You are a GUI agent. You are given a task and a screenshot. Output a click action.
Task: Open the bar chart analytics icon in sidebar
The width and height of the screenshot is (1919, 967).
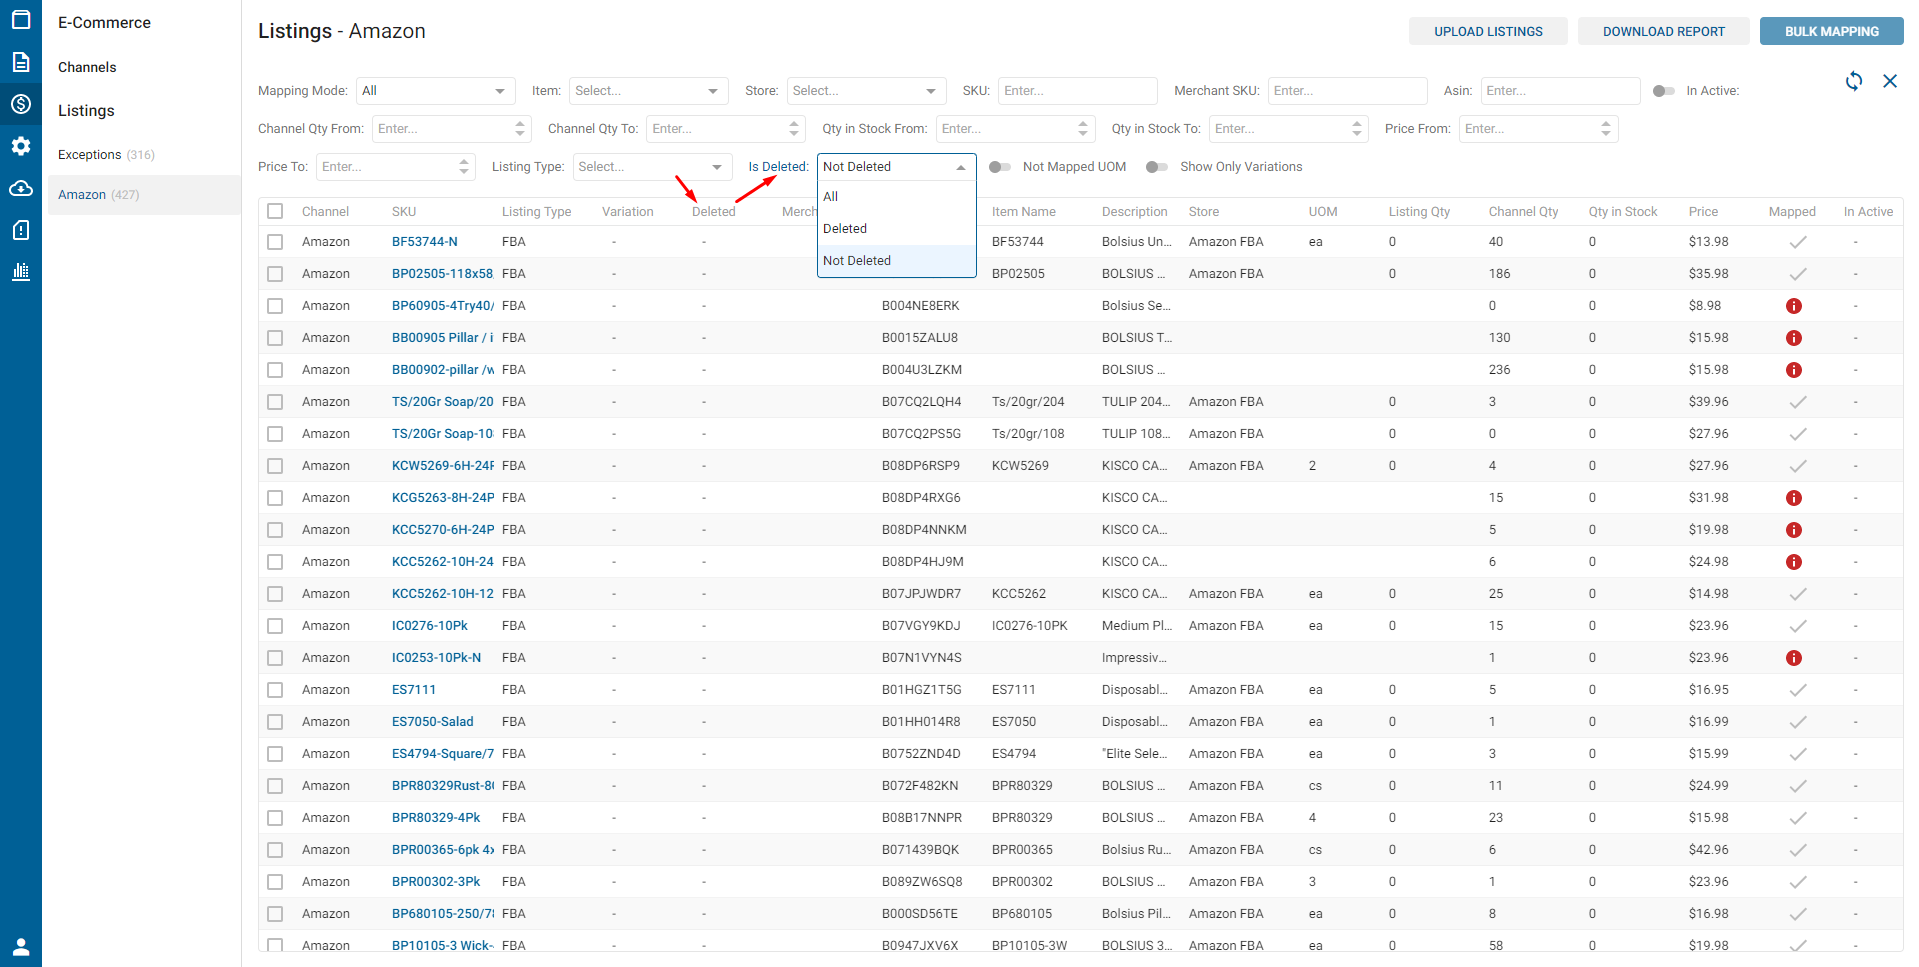(20, 272)
